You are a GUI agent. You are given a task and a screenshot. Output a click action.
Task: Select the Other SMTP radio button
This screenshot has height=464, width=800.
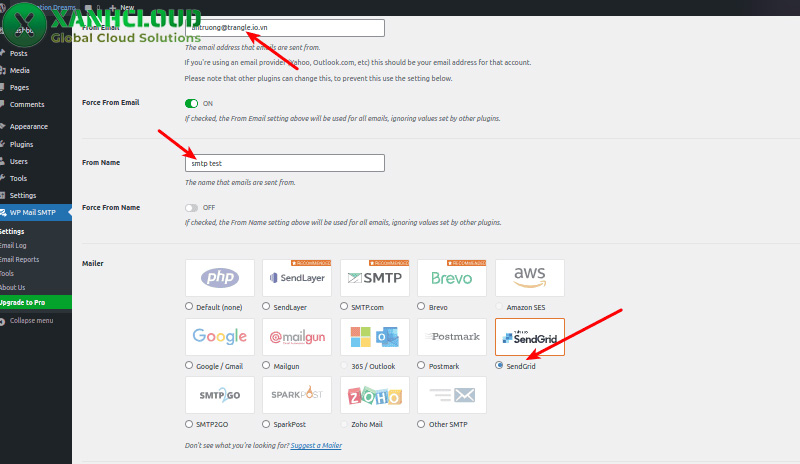coord(423,424)
